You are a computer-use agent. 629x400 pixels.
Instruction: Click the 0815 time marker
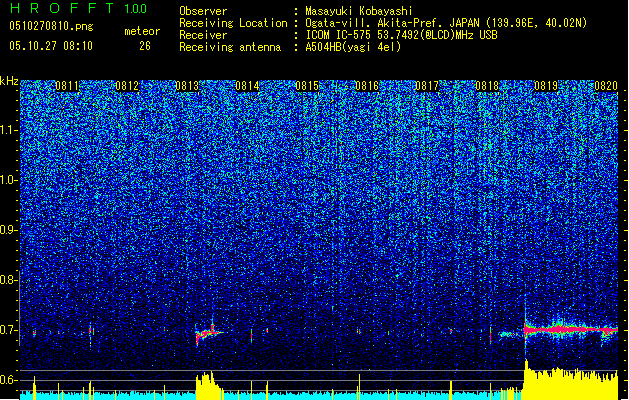307,86
